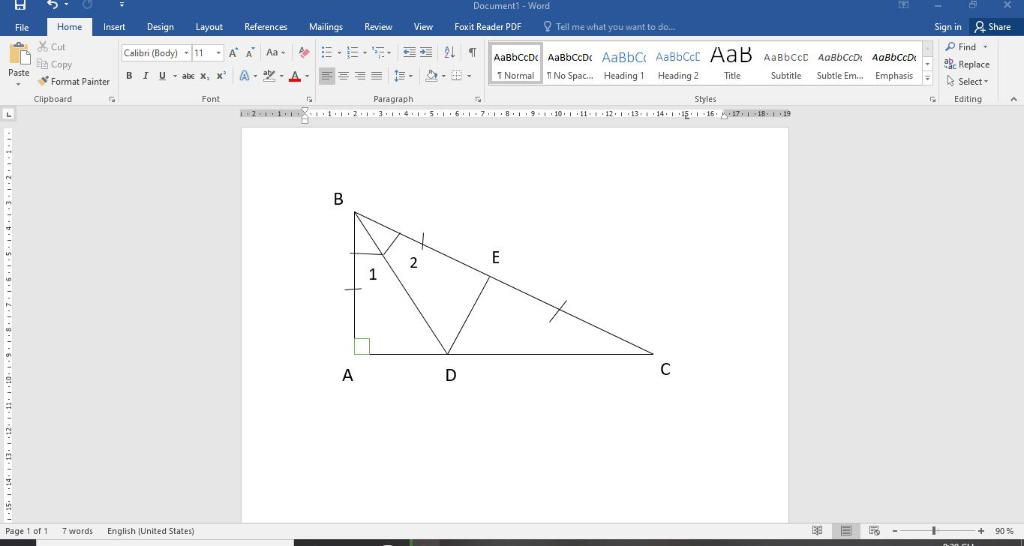
Task: Switch to the References tab
Action: pos(266,27)
